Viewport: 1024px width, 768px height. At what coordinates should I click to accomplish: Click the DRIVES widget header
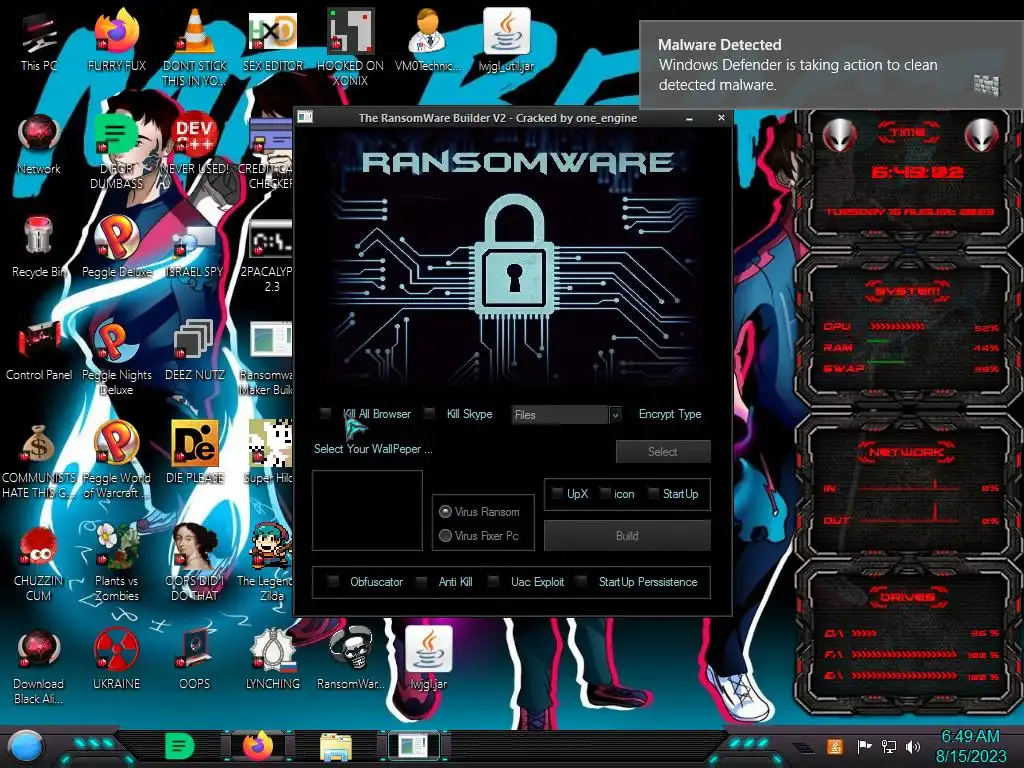[907, 596]
